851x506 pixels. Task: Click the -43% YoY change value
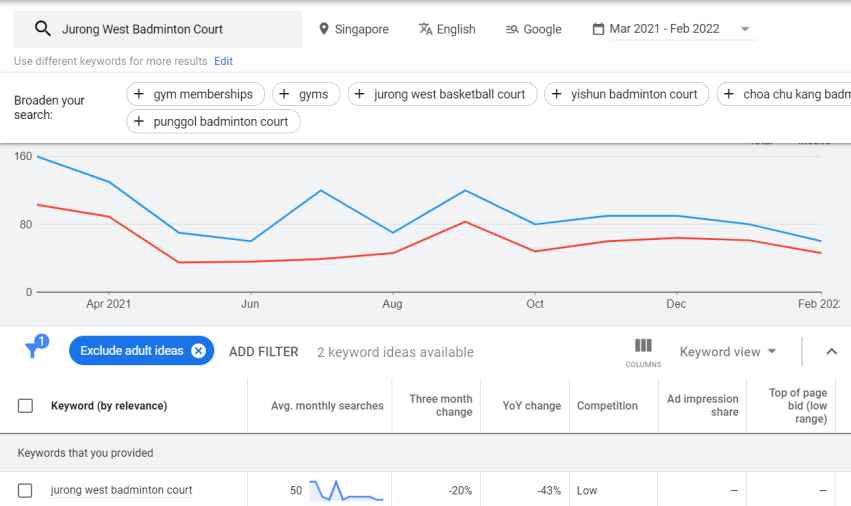pyautogui.click(x=549, y=490)
